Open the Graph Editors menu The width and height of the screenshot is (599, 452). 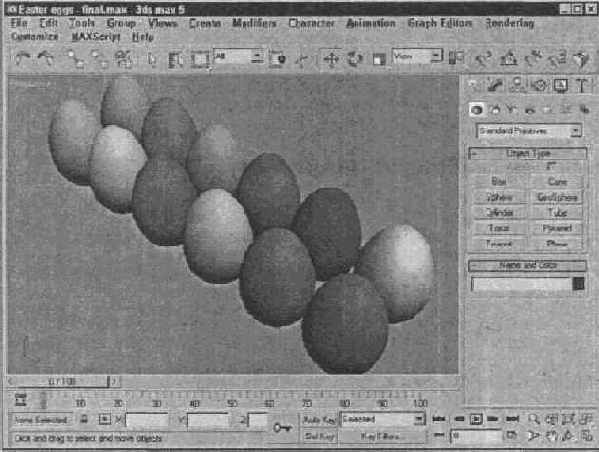click(x=439, y=23)
